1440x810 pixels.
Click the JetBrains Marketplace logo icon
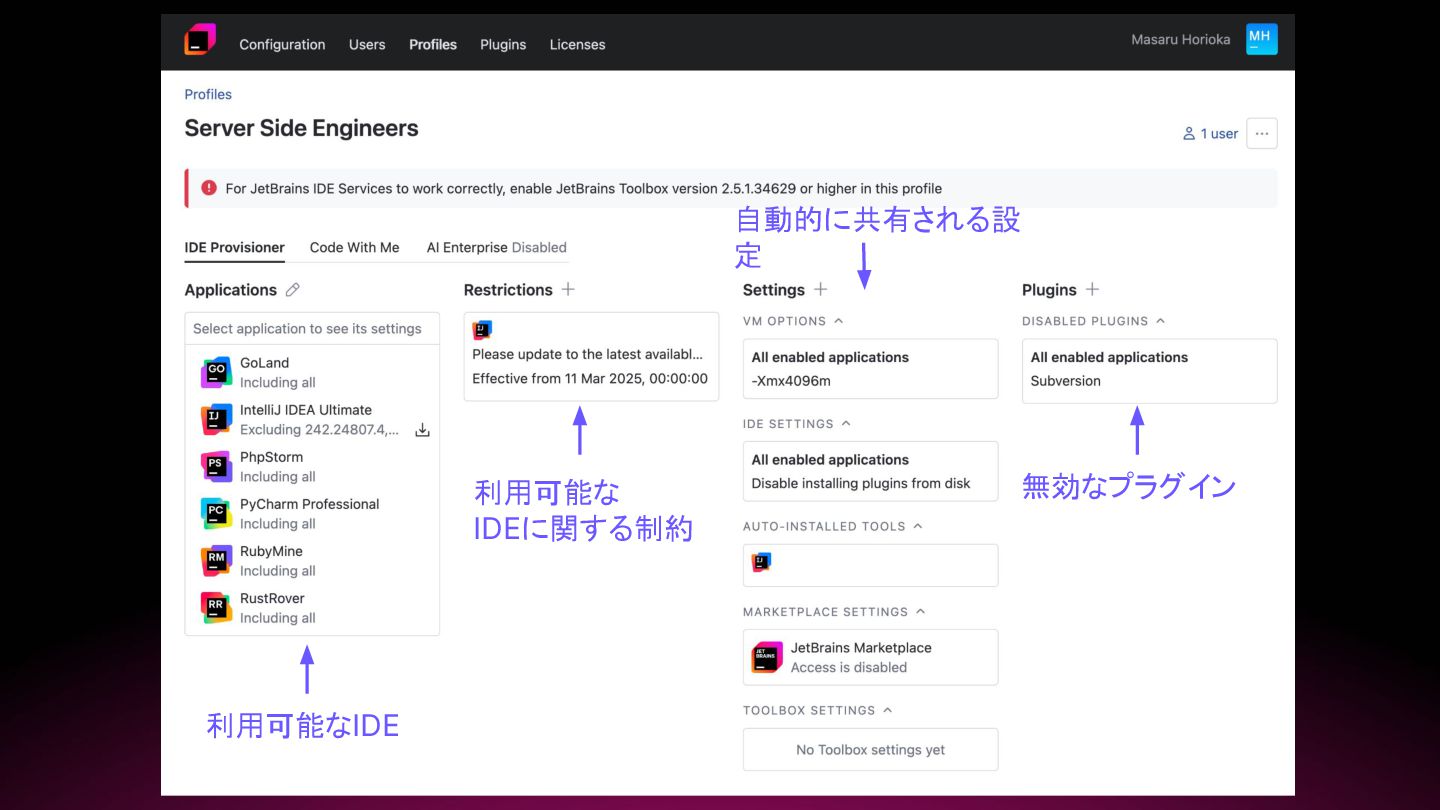767,657
